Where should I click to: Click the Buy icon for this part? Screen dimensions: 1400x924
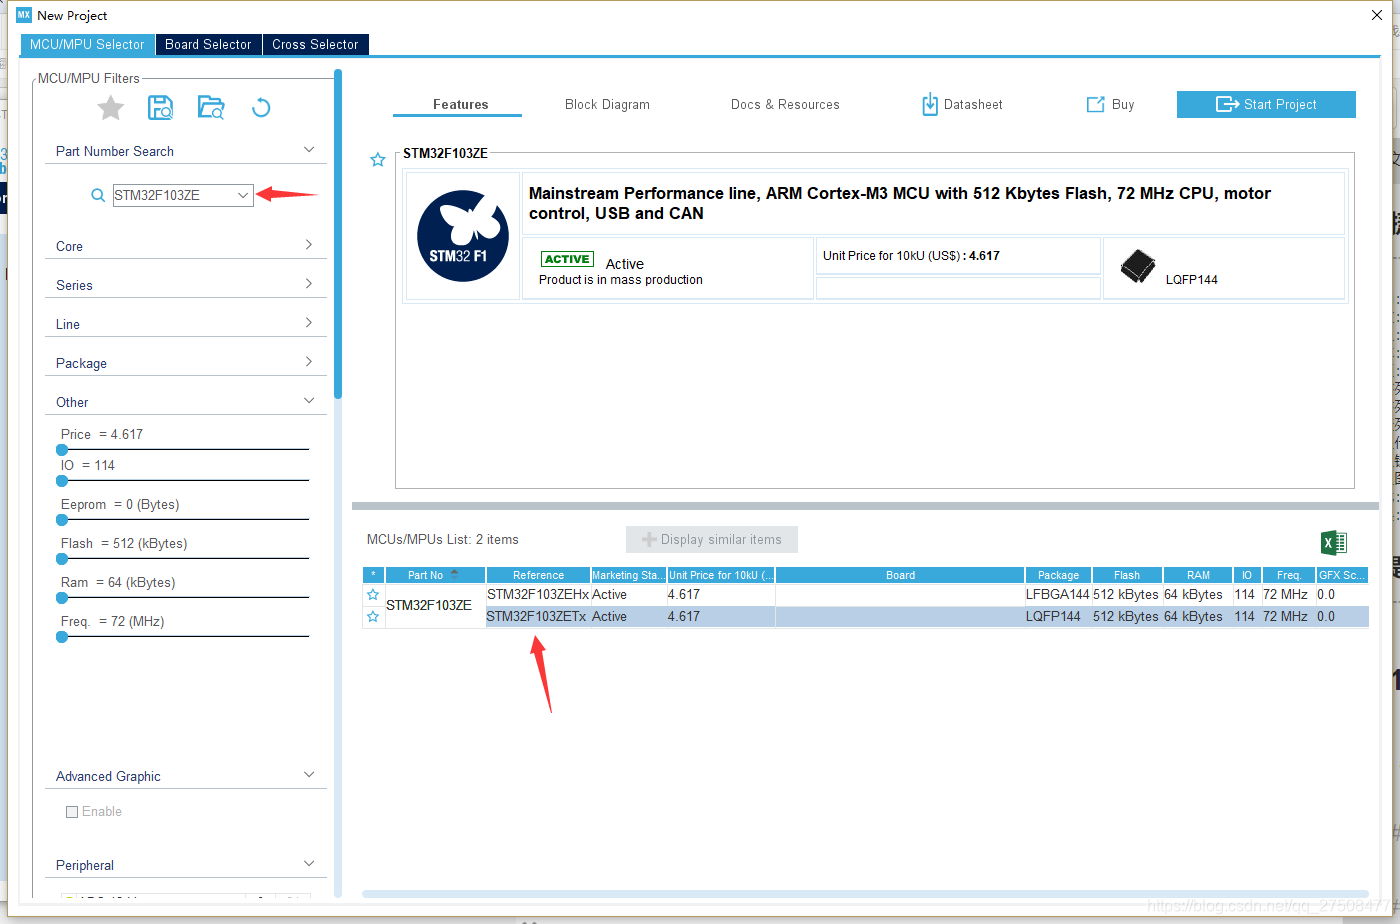point(1111,104)
